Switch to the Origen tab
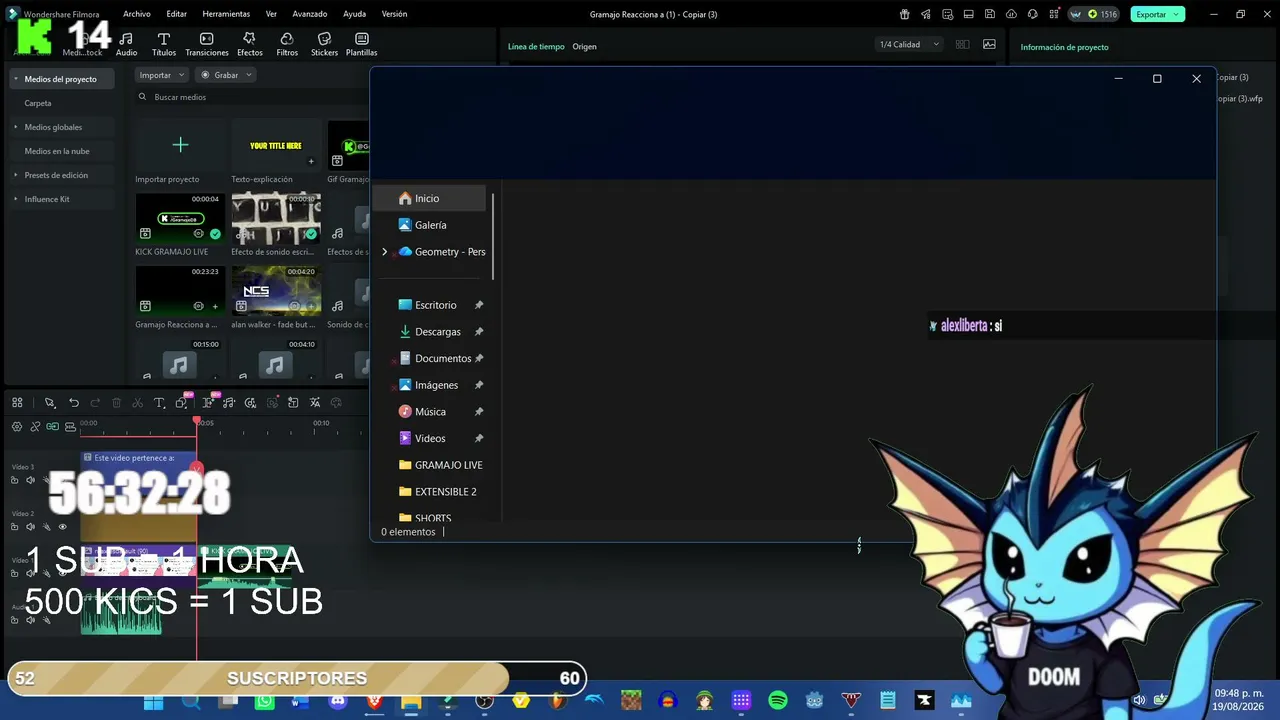1280x720 pixels. point(584,47)
